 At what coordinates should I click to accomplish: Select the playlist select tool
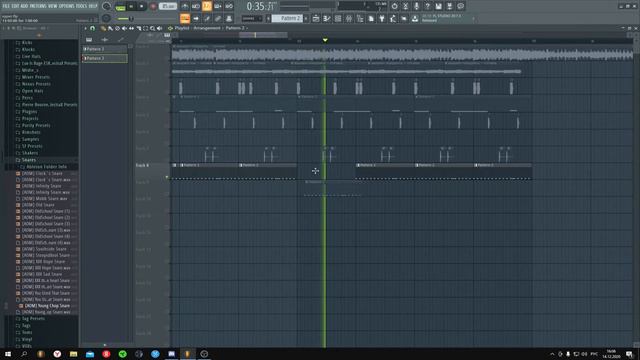146,28
